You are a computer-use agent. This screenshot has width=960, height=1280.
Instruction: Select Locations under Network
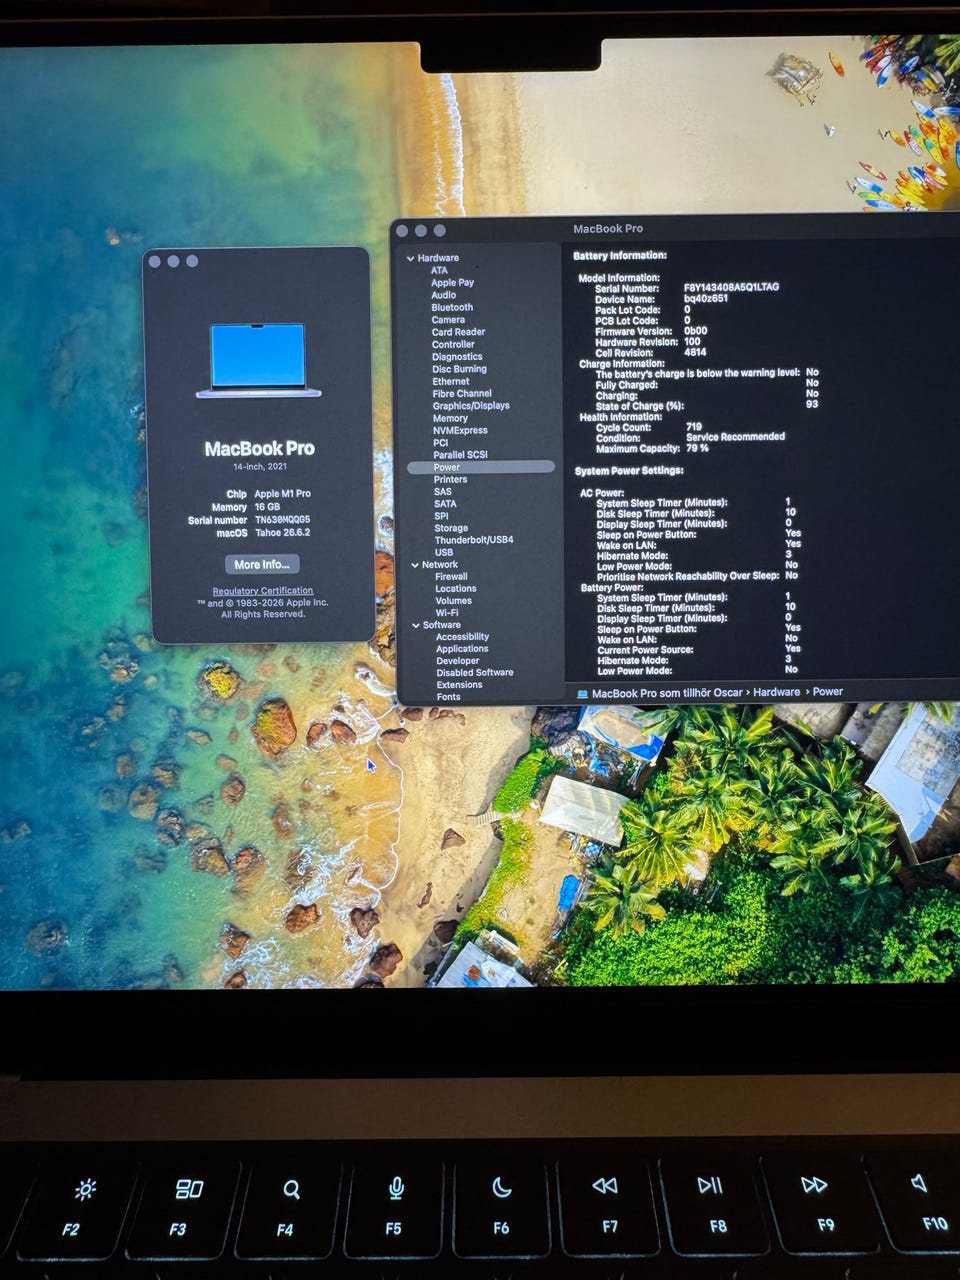(x=455, y=589)
